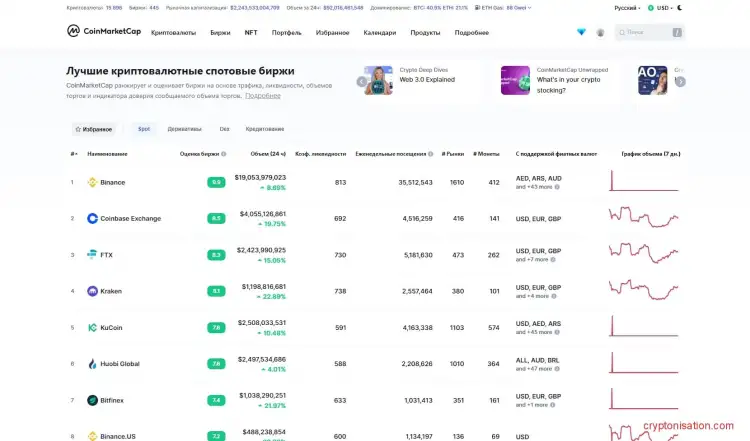The width and height of the screenshot is (750, 441).
Task: Click KuCoin weekly visits 4,163,338
Action: [417, 328]
